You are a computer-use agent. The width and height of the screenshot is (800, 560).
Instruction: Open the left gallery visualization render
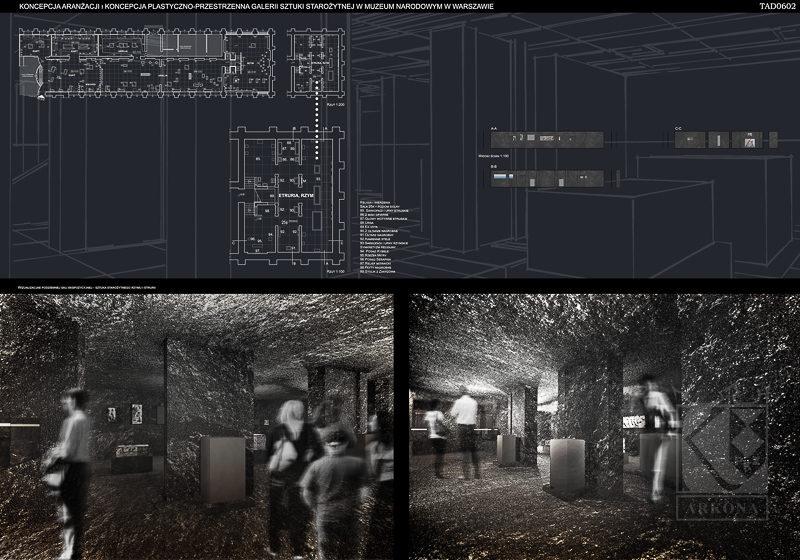pyautogui.click(x=196, y=426)
